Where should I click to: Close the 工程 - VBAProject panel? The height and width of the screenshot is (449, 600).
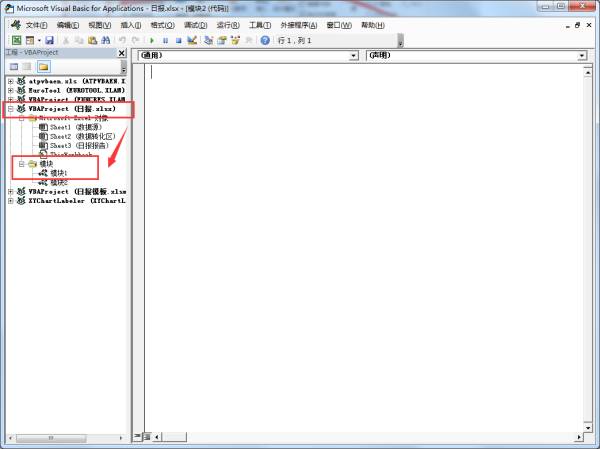pyautogui.click(x=121, y=53)
